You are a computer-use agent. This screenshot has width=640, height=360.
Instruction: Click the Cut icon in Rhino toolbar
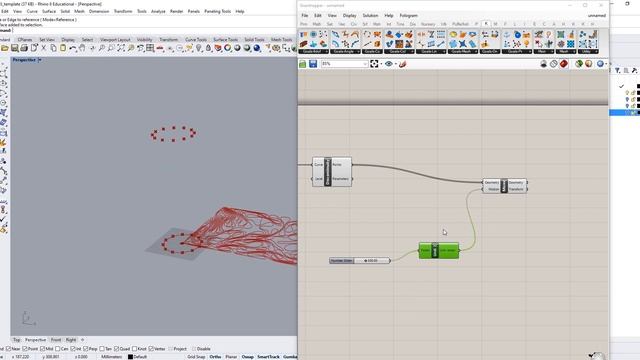click(44, 48)
